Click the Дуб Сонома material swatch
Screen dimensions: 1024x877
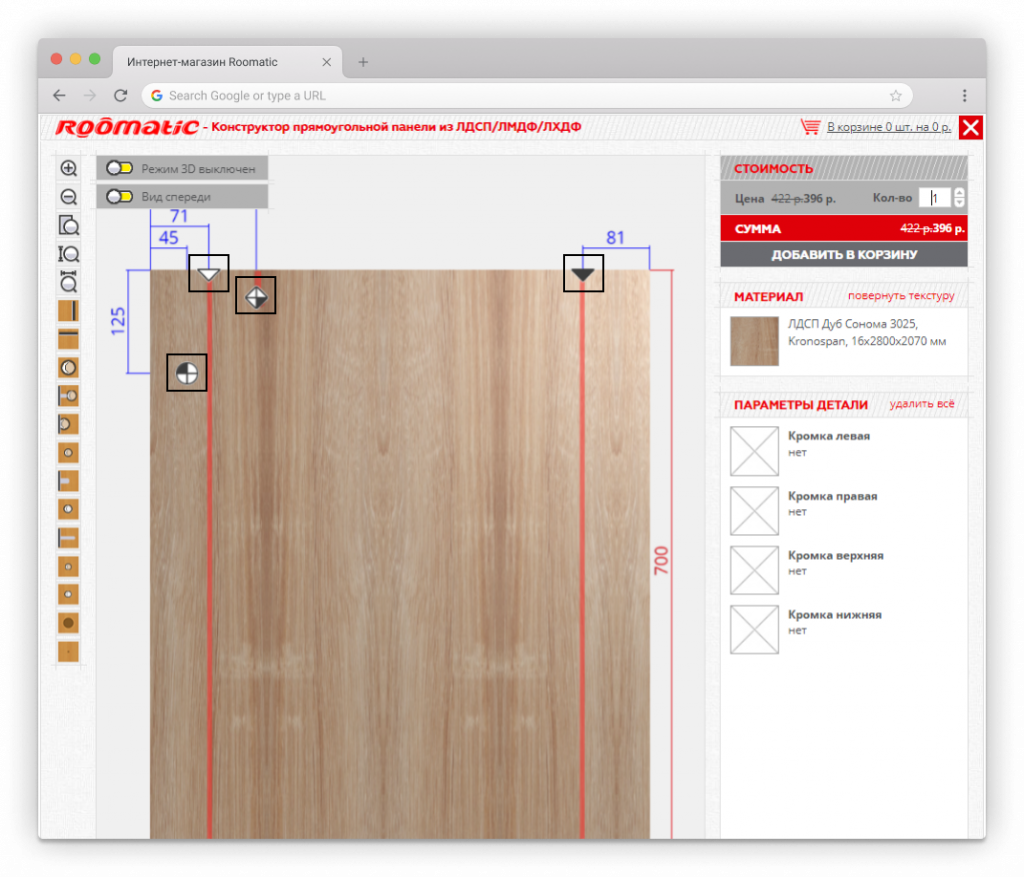pyautogui.click(x=754, y=341)
